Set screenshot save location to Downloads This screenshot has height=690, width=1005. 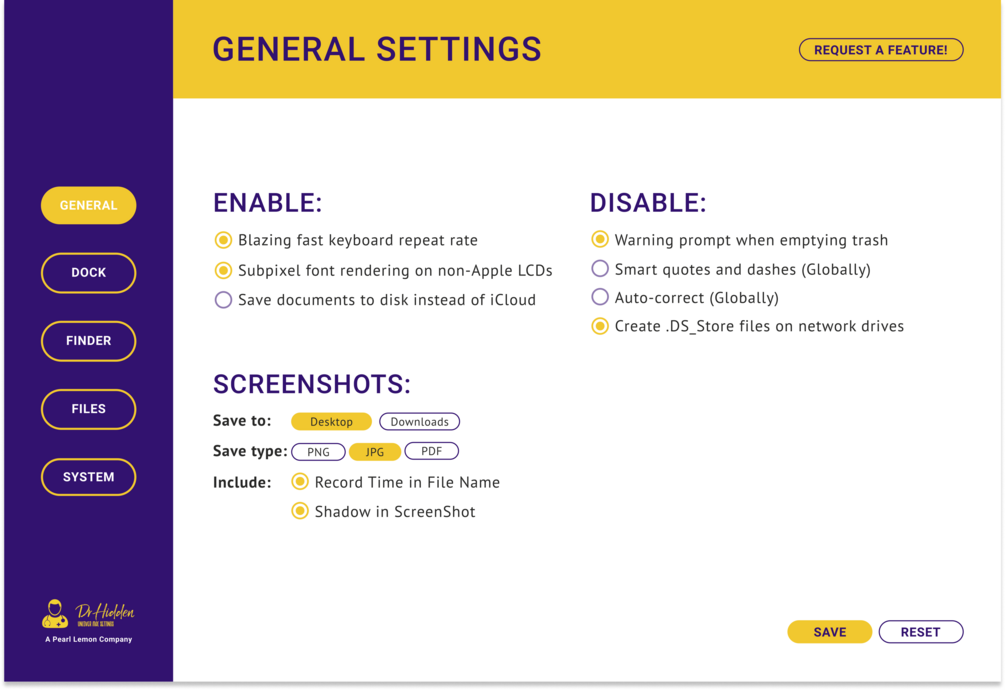tap(419, 422)
